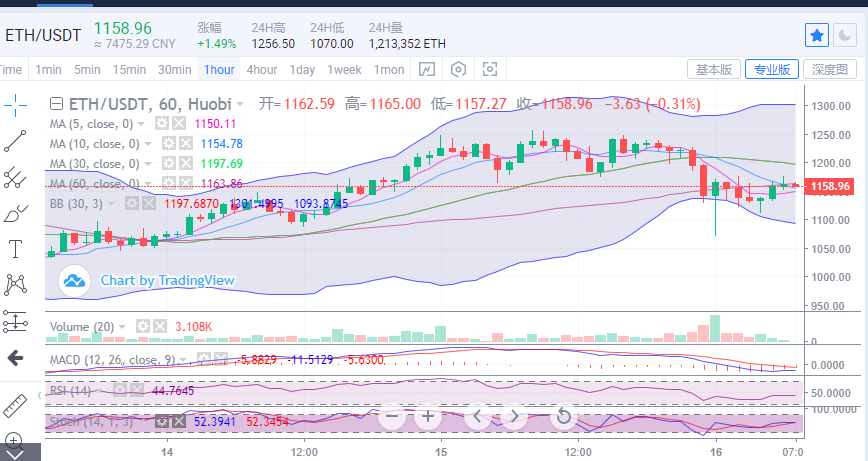Remove the Stoch indicator
The height and width of the screenshot is (461, 868).
(178, 422)
